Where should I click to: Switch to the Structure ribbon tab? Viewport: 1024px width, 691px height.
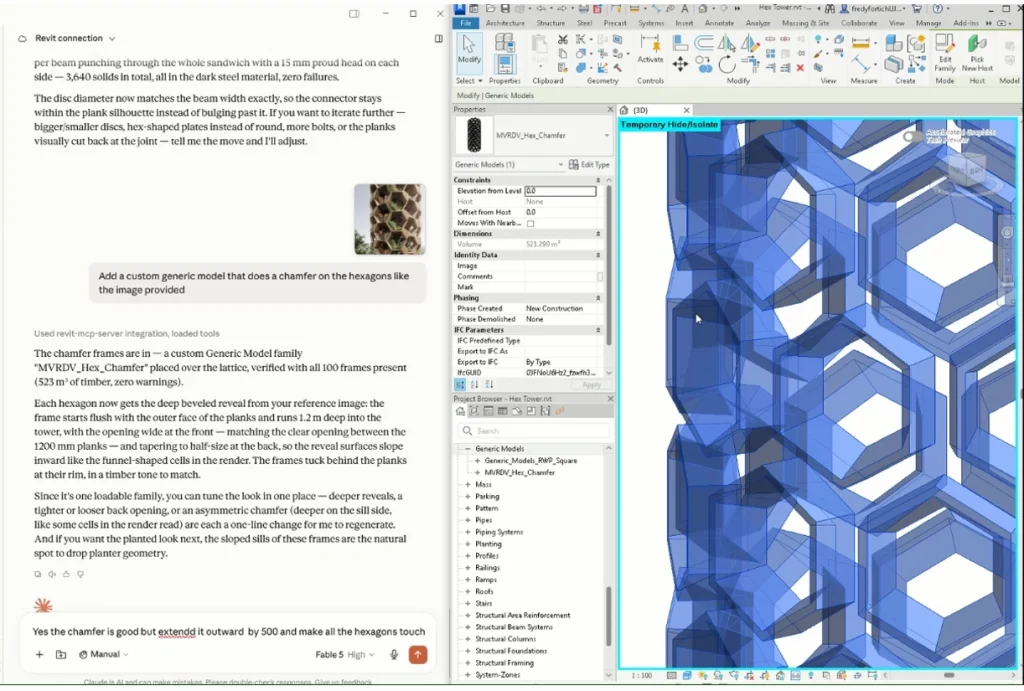coord(551,23)
